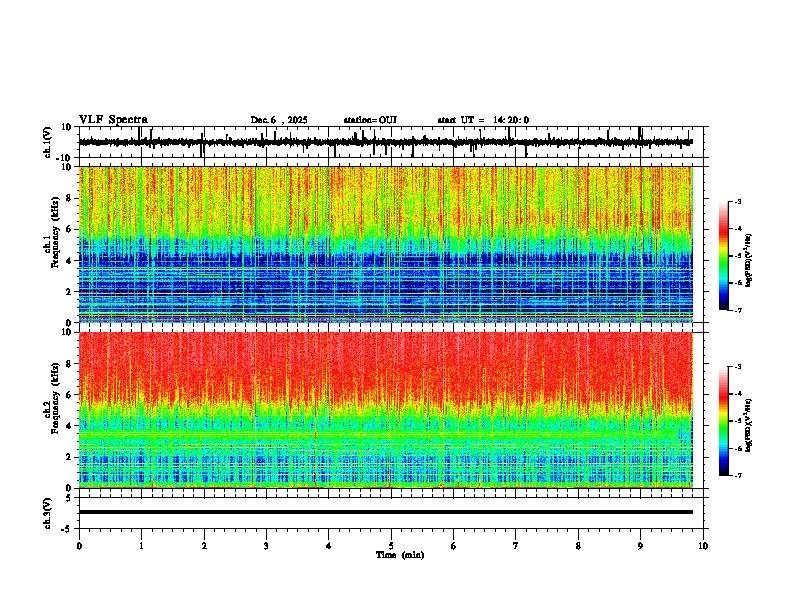Select the date label "Dec. 6 , 2025"

pos(279,120)
